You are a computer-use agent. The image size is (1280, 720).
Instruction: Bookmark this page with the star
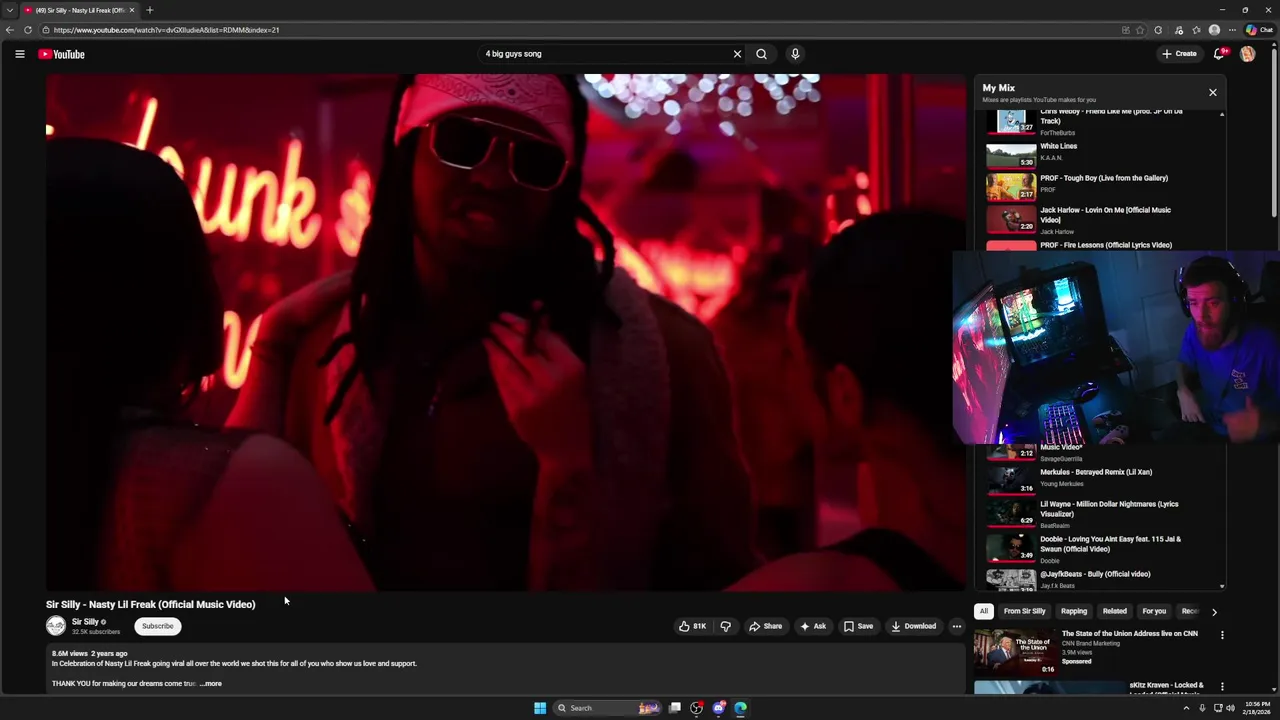(1139, 30)
